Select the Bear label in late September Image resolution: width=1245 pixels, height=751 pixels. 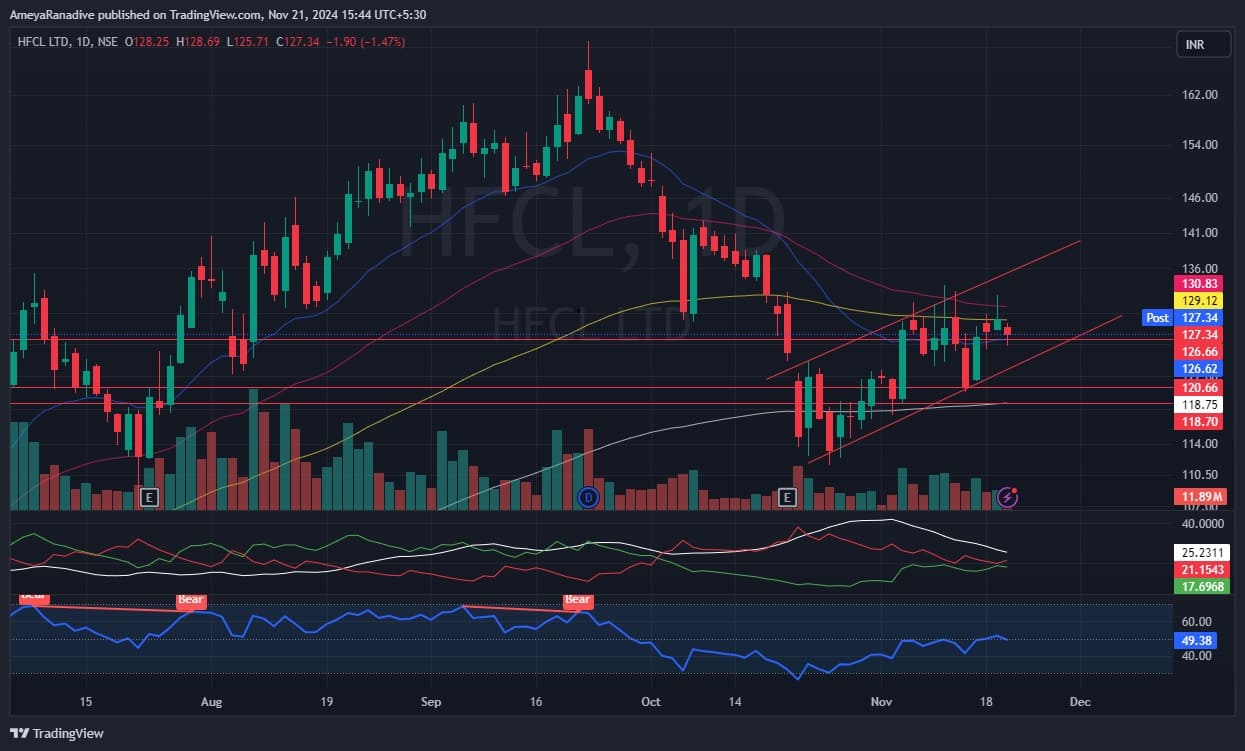coord(578,601)
